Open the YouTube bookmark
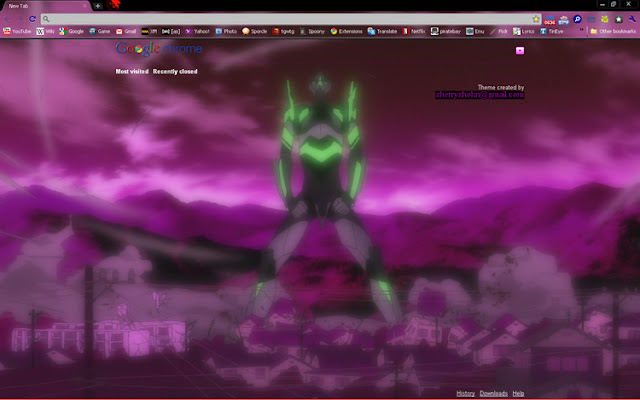The image size is (640, 400). click(x=17, y=31)
